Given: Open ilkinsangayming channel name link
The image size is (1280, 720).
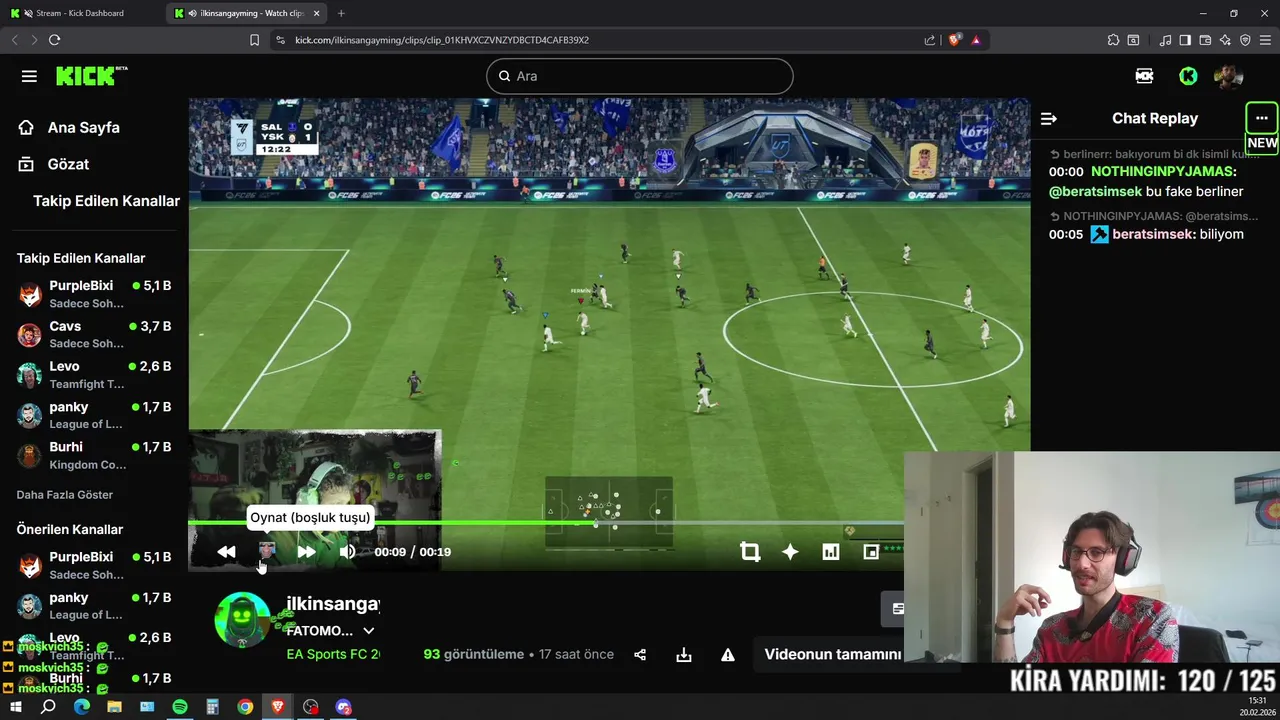Looking at the screenshot, I should (x=333, y=604).
